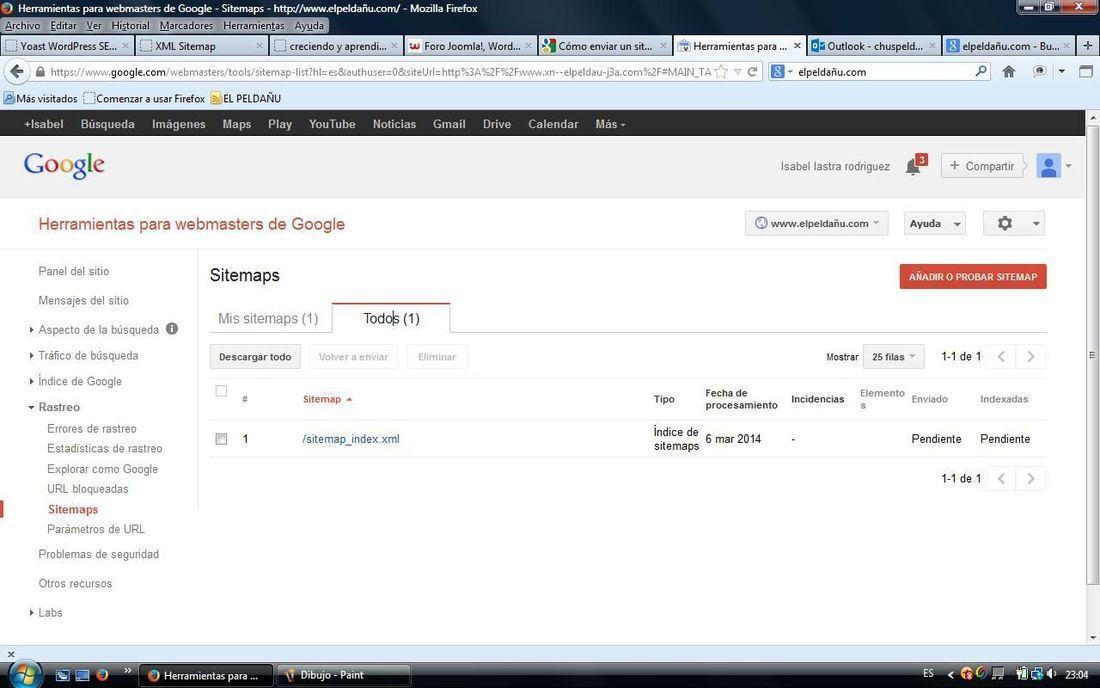Viewport: 1100px width, 688px height.
Task: Go to the next page arrow above the table
Action: (x=1031, y=356)
